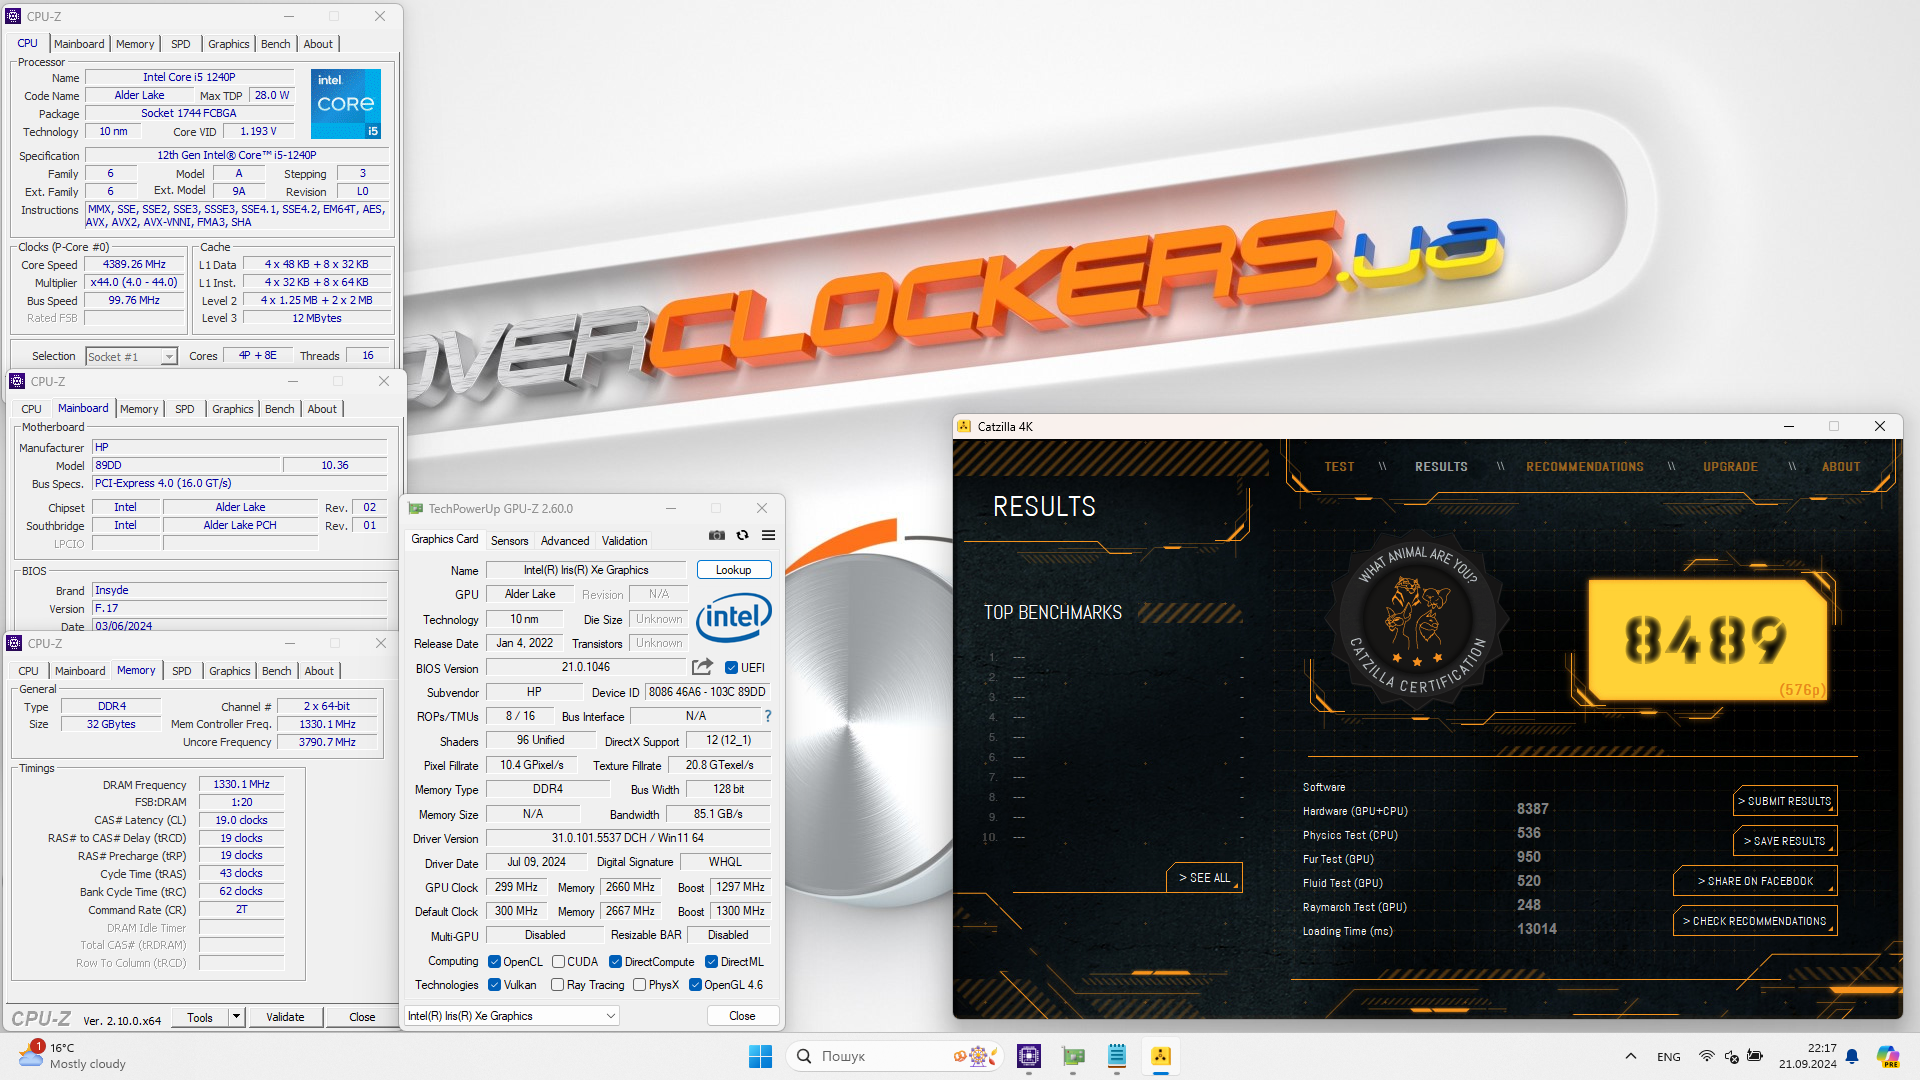Switch to the Advanced tab in GPU-Z
The height and width of the screenshot is (1080, 1920).
(x=565, y=541)
